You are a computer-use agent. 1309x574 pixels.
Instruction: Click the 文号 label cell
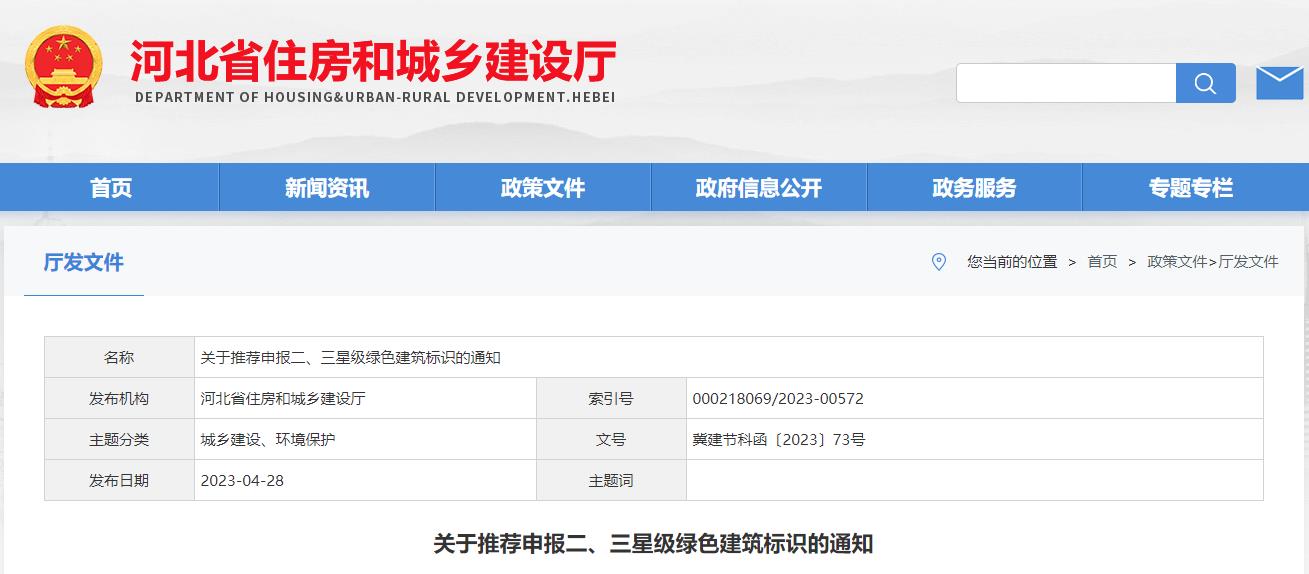611,439
